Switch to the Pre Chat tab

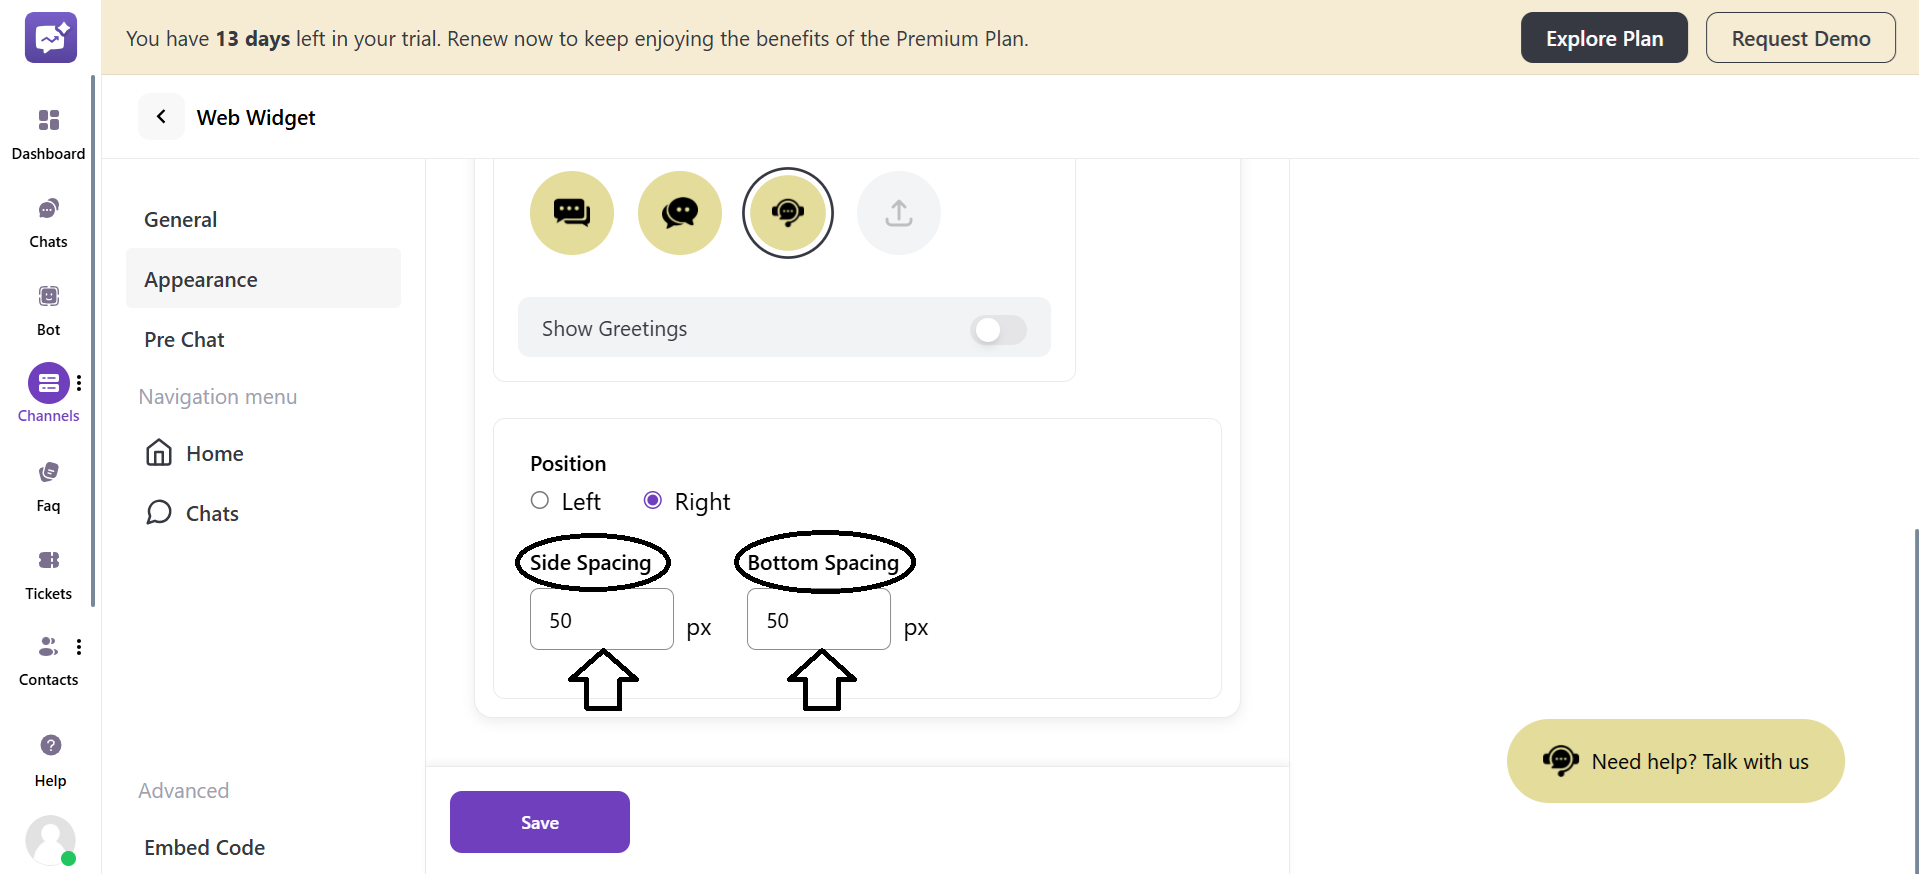pyautogui.click(x=184, y=339)
